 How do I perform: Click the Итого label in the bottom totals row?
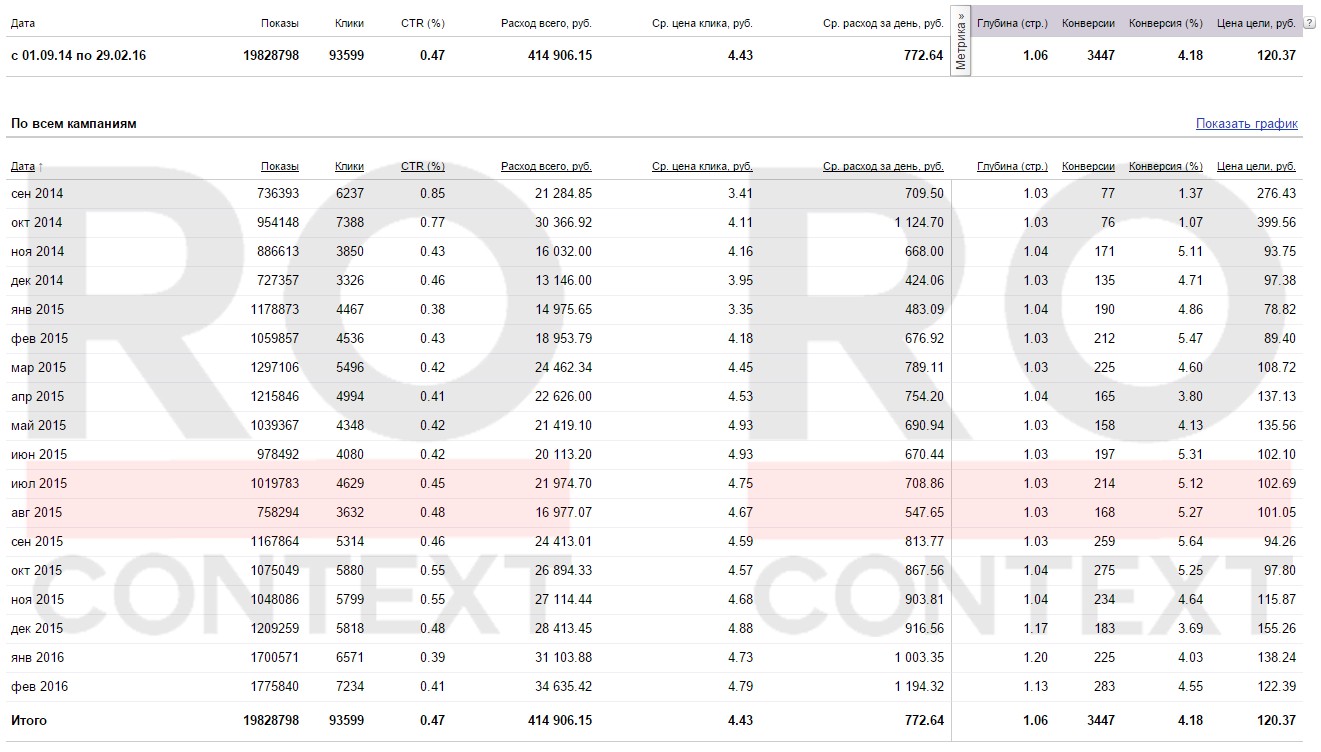pyautogui.click(x=29, y=720)
